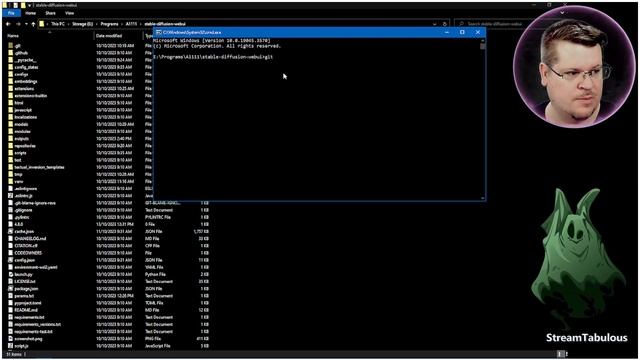The image size is (640, 360).
Task: Select the repositories folder icon
Action: pyautogui.click(x=11, y=146)
